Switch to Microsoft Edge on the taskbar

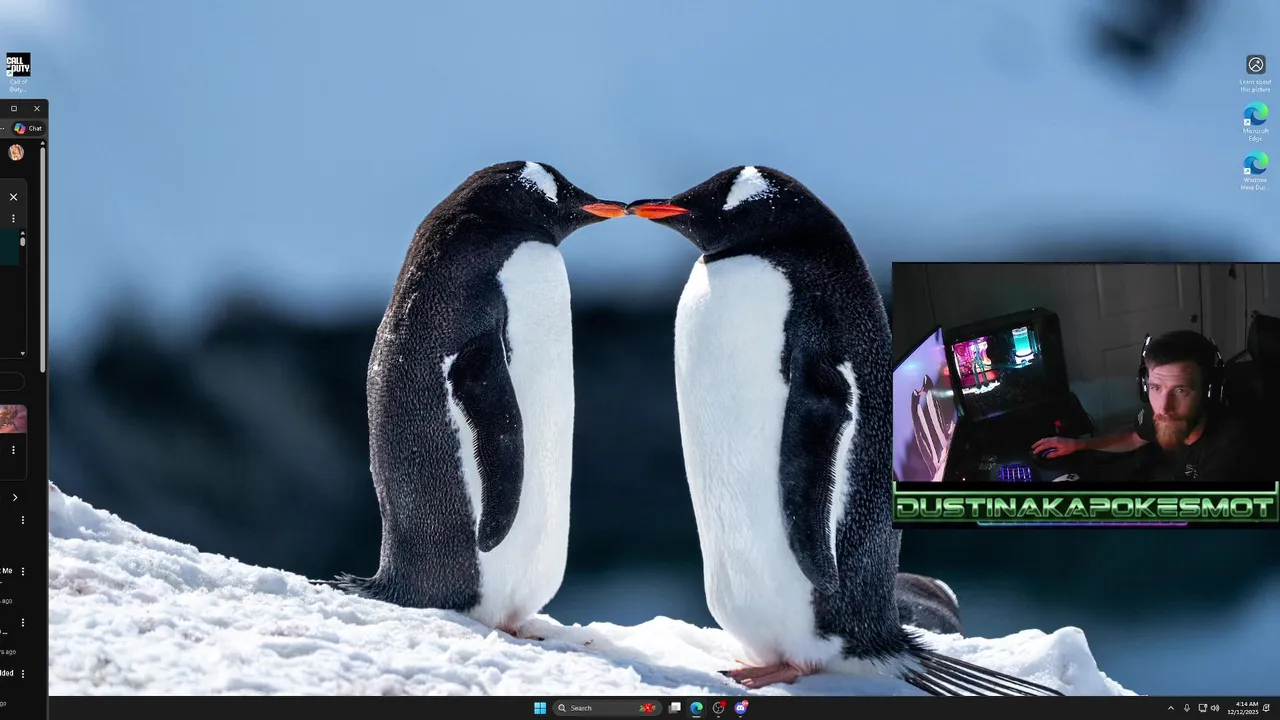coord(696,708)
